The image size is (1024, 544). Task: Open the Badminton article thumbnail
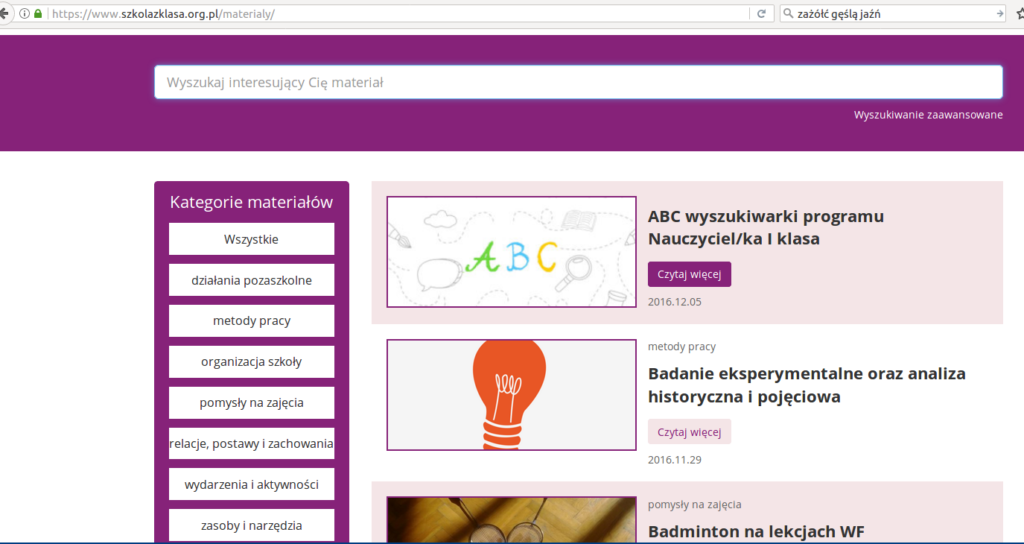coord(511,520)
